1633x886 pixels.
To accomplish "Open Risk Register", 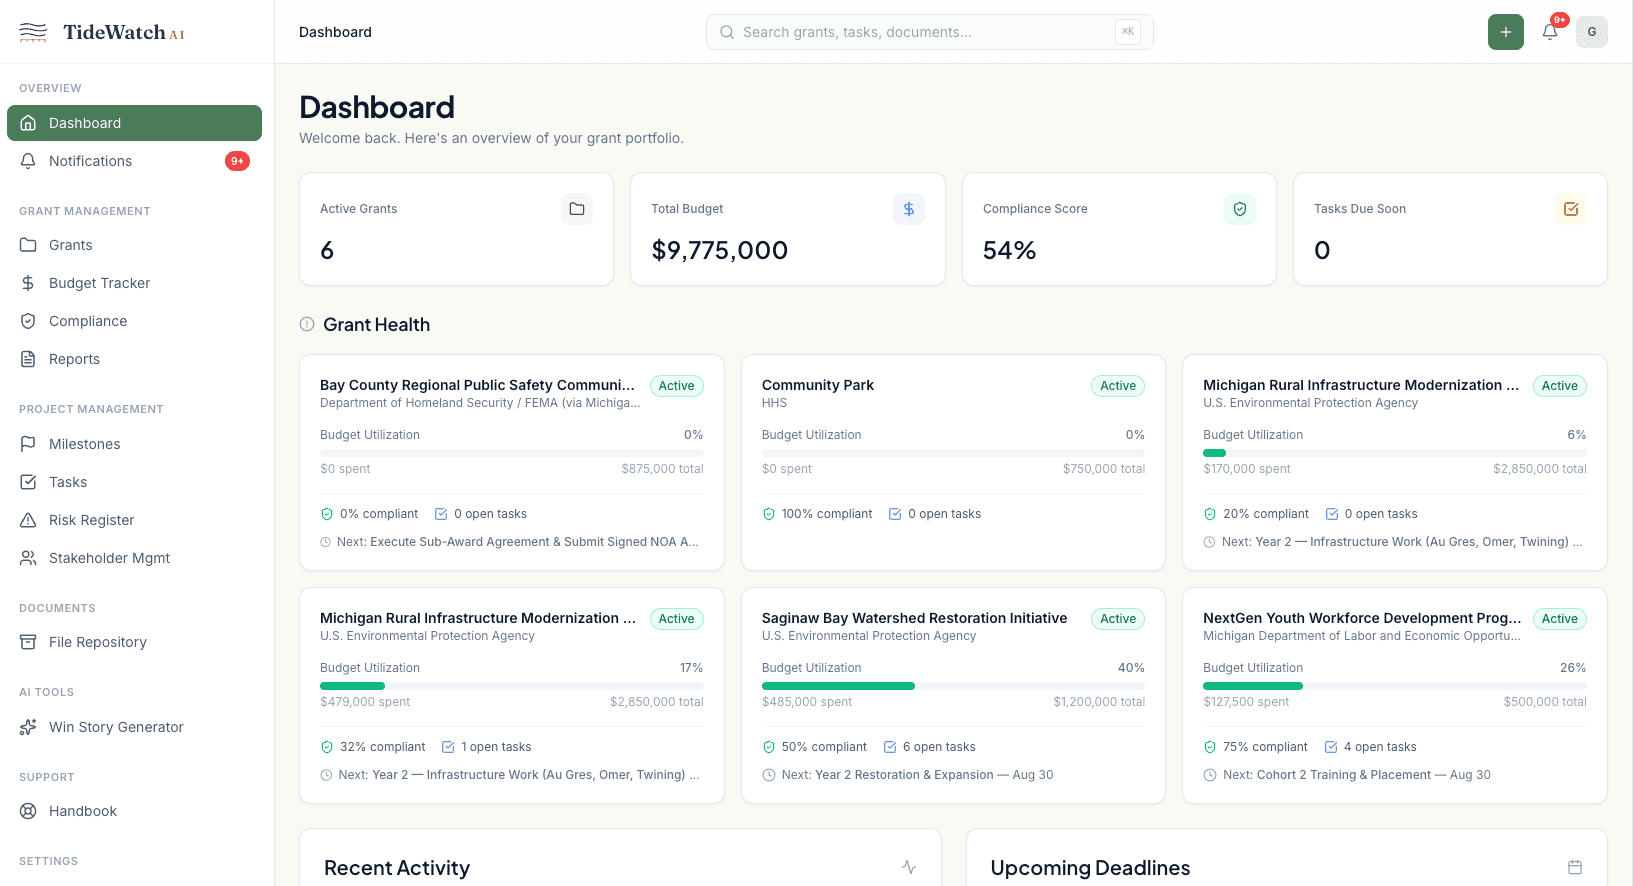I will [134, 520].
